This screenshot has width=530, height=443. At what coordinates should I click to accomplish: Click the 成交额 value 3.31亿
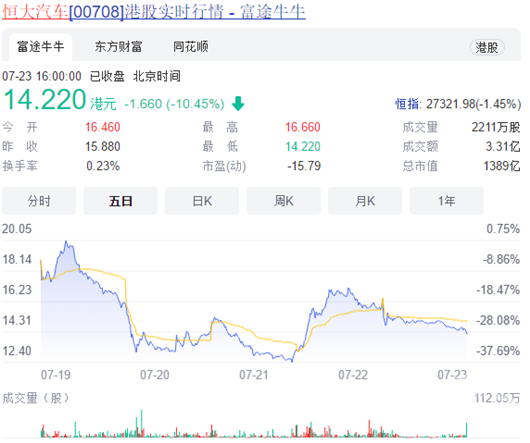pyautogui.click(x=503, y=147)
